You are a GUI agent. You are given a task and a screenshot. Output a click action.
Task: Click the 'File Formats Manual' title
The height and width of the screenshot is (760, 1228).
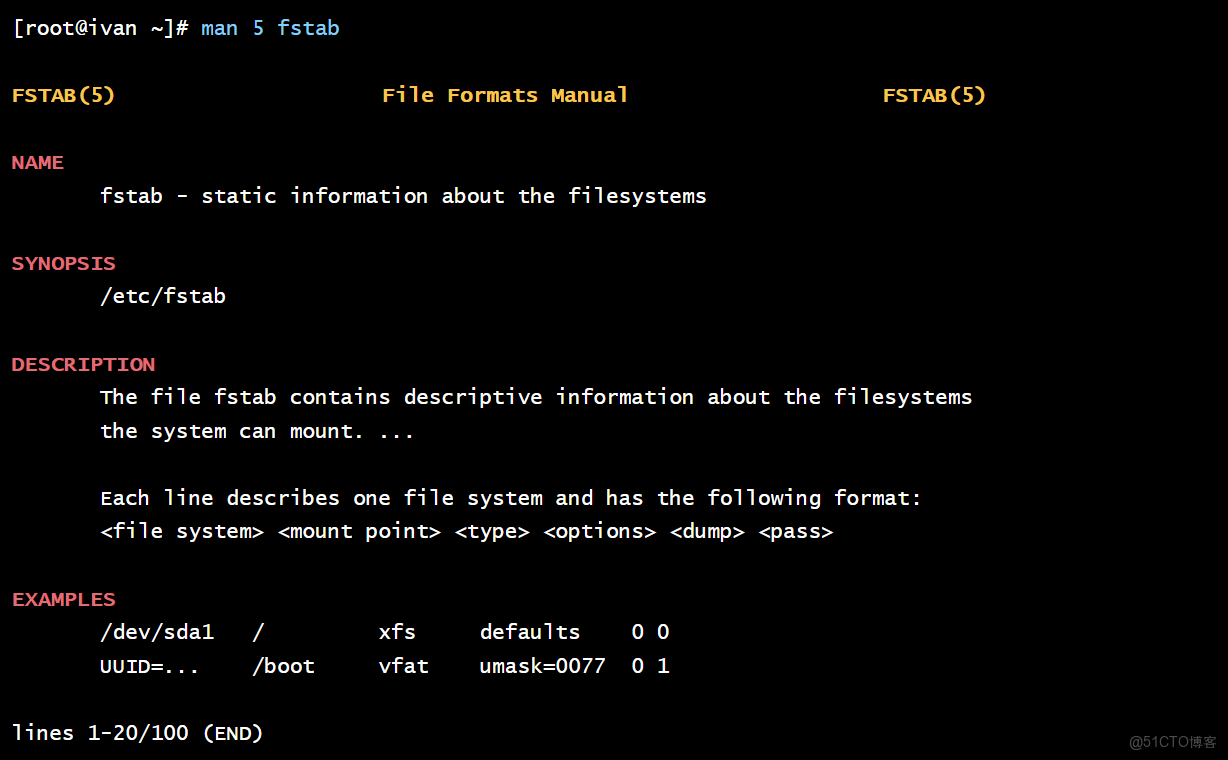click(505, 95)
